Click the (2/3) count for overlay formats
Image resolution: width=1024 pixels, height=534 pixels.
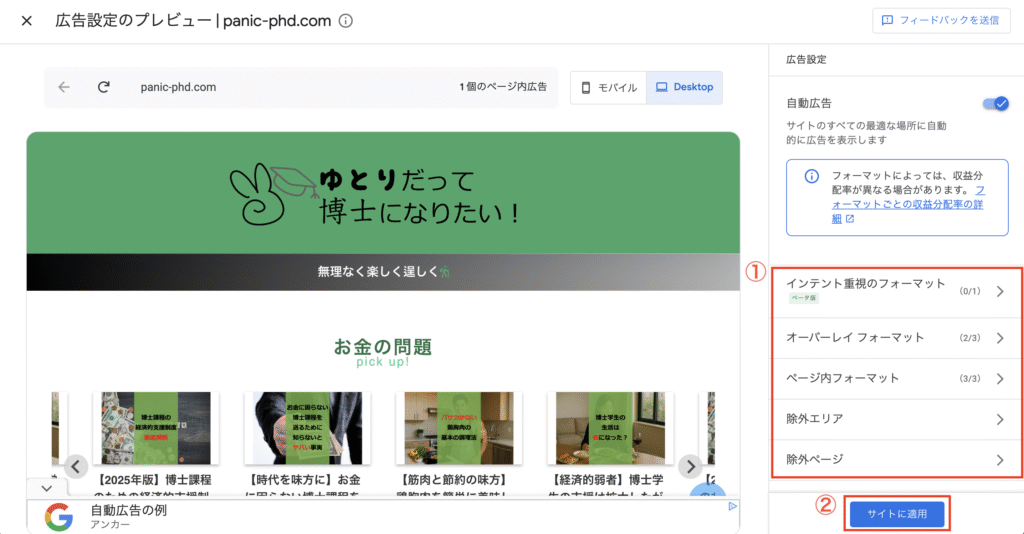pos(970,338)
